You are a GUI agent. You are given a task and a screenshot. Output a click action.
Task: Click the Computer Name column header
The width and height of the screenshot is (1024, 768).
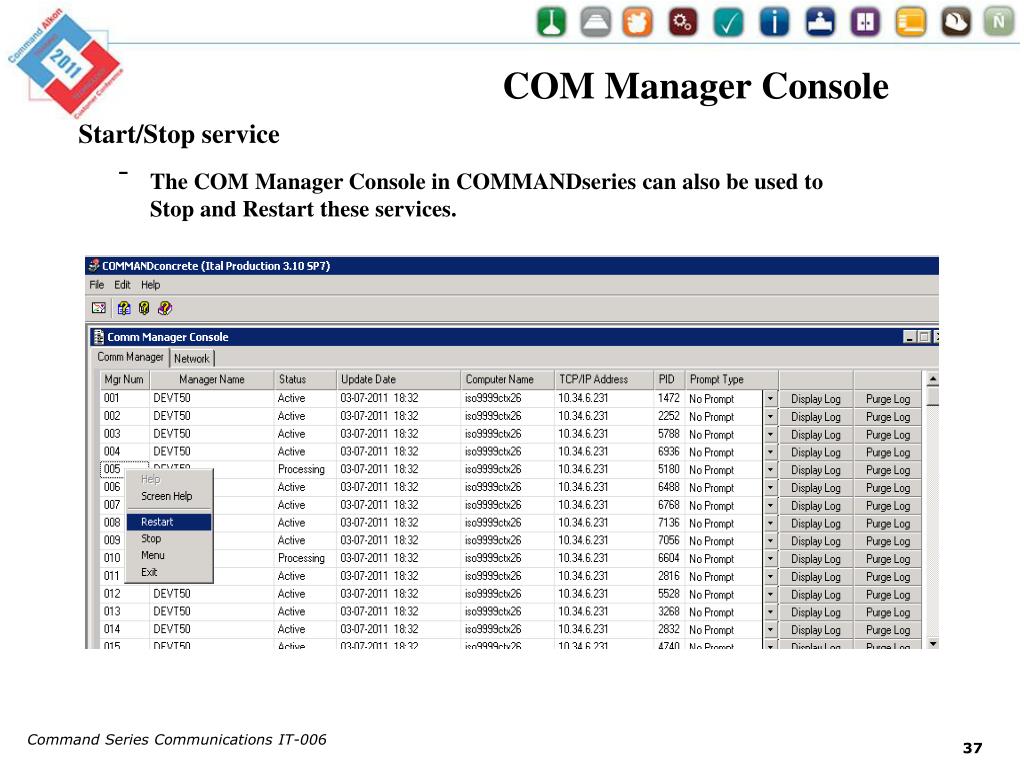507,379
